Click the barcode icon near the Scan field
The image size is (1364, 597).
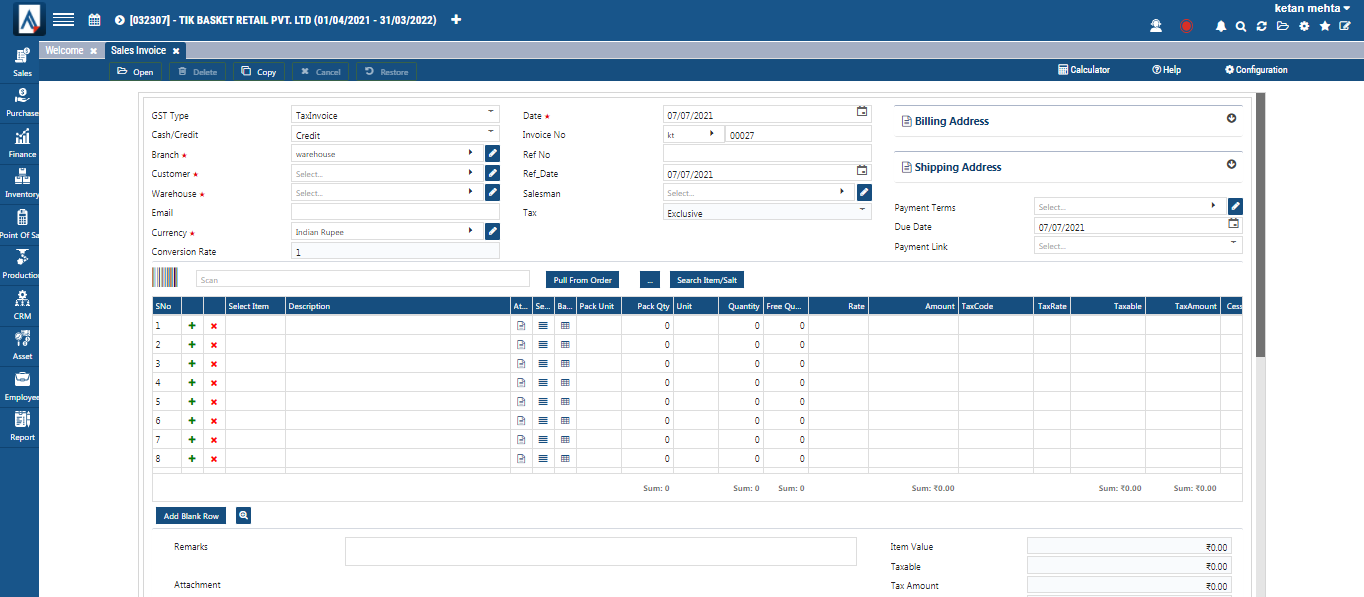point(164,278)
